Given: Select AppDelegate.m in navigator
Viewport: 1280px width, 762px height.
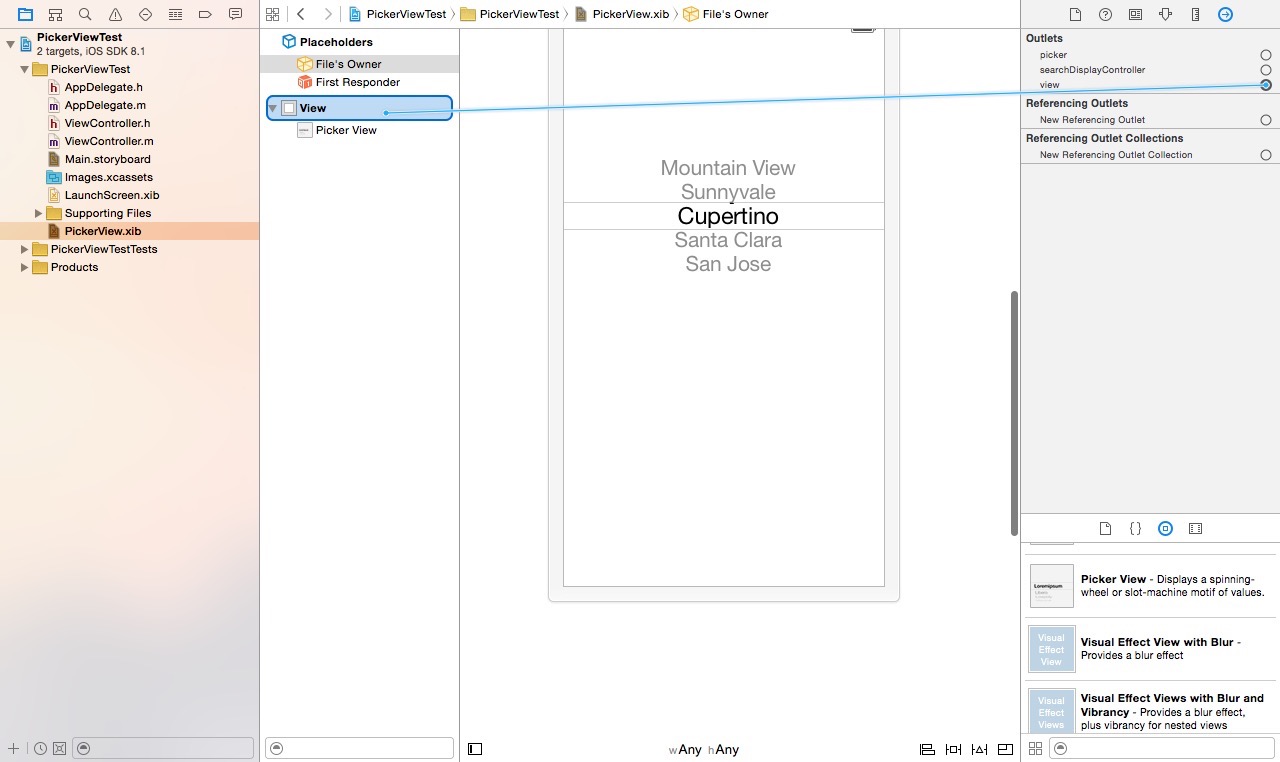Looking at the screenshot, I should click(105, 105).
